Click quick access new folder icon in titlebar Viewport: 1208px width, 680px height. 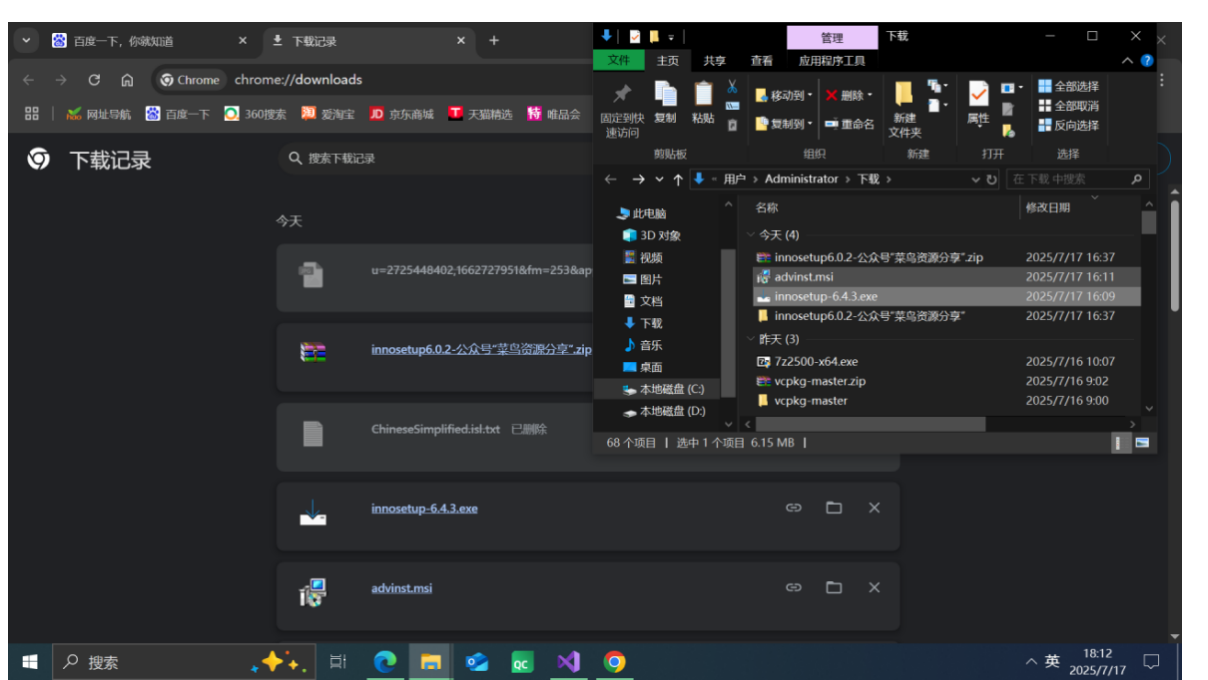(653, 37)
